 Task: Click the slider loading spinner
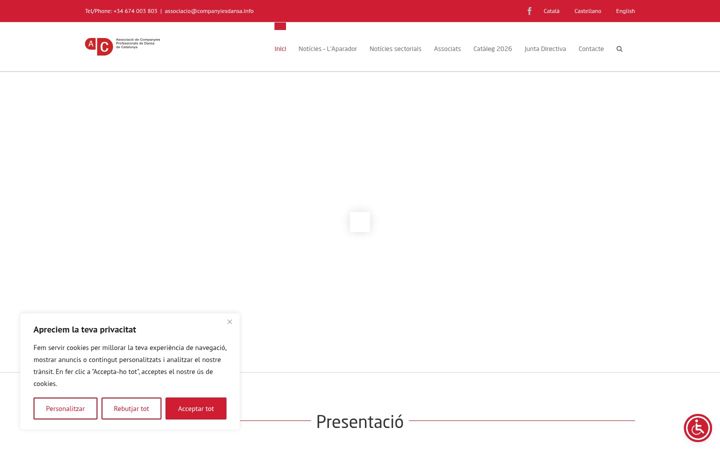click(x=360, y=222)
